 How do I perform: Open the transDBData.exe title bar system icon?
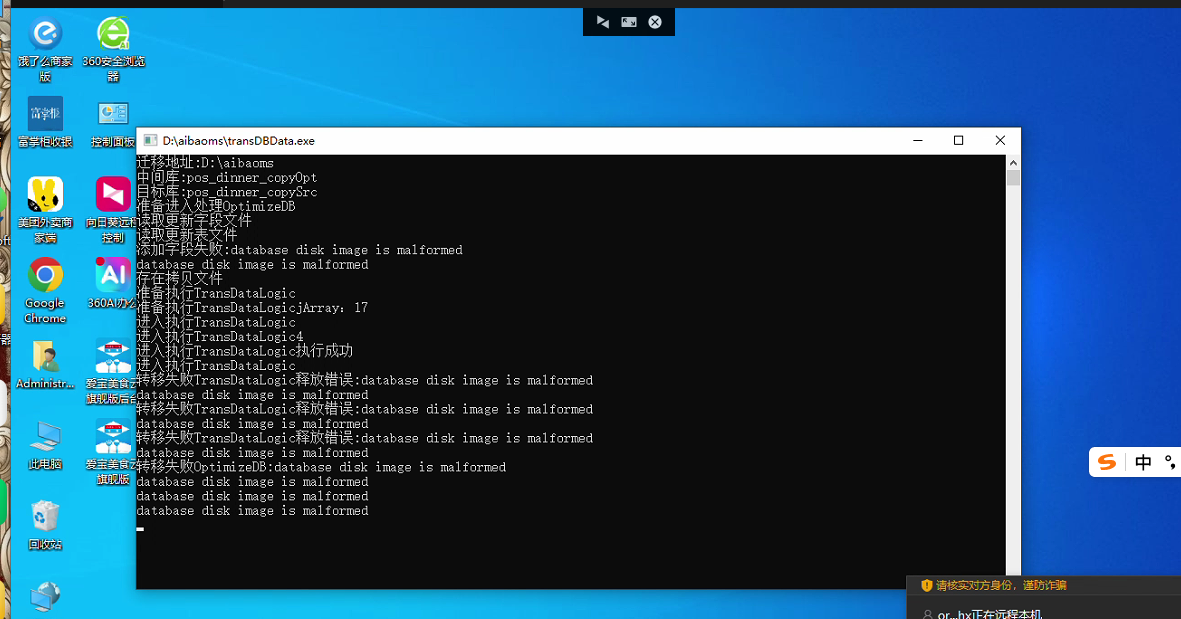pos(150,141)
